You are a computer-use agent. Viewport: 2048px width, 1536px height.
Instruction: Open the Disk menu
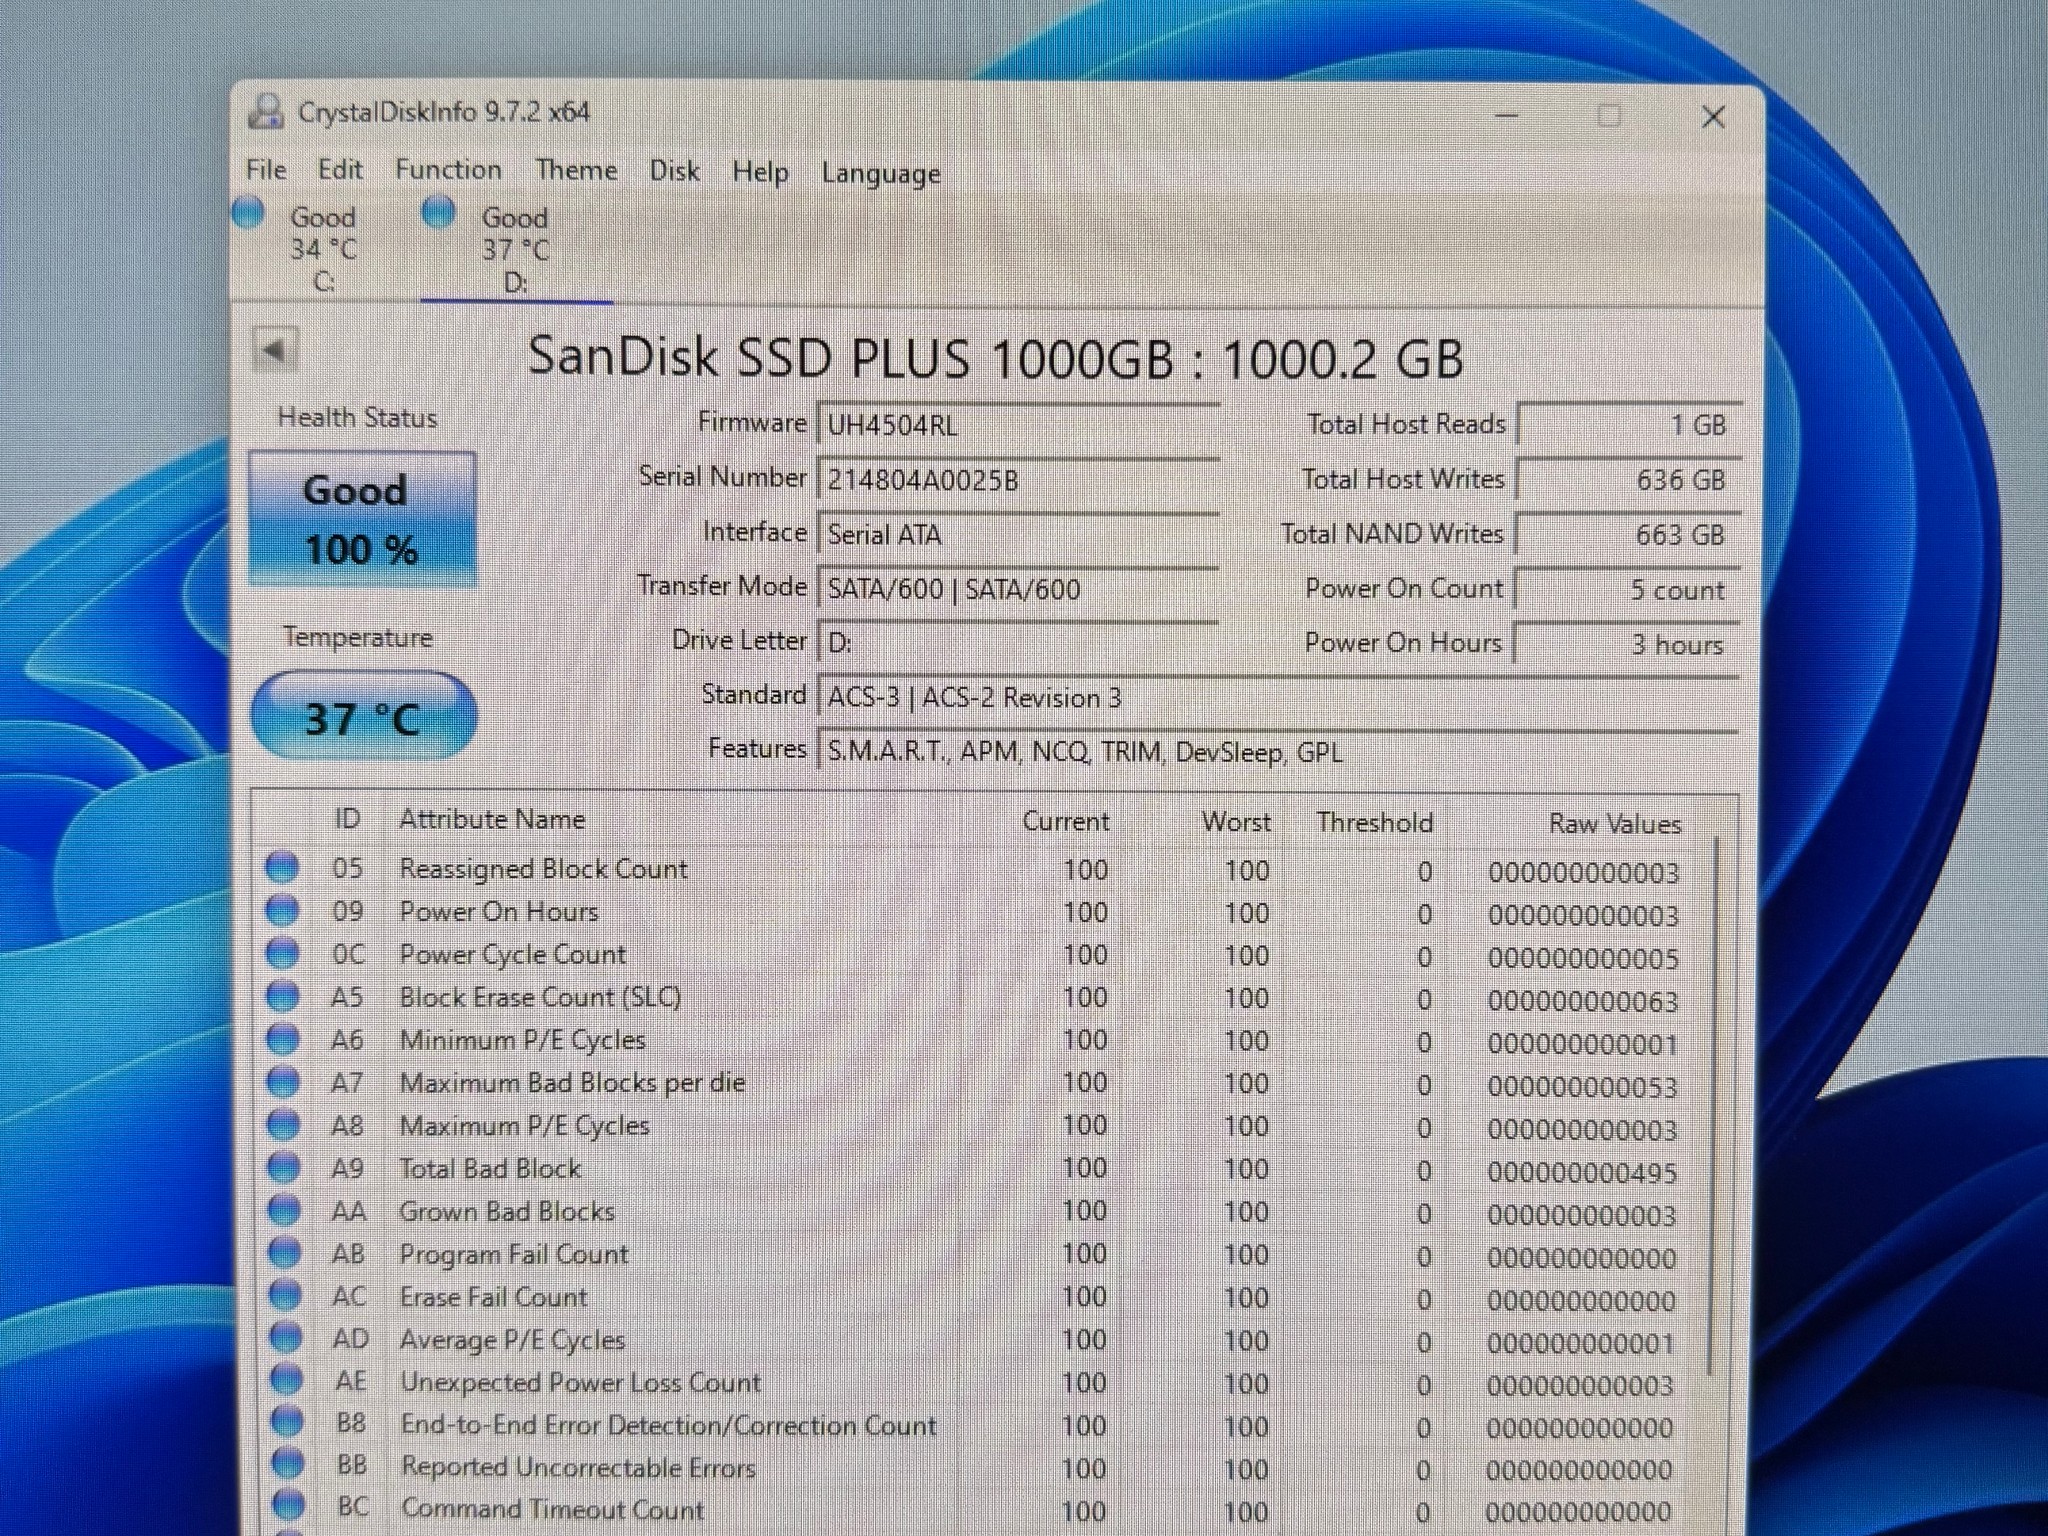click(x=674, y=171)
